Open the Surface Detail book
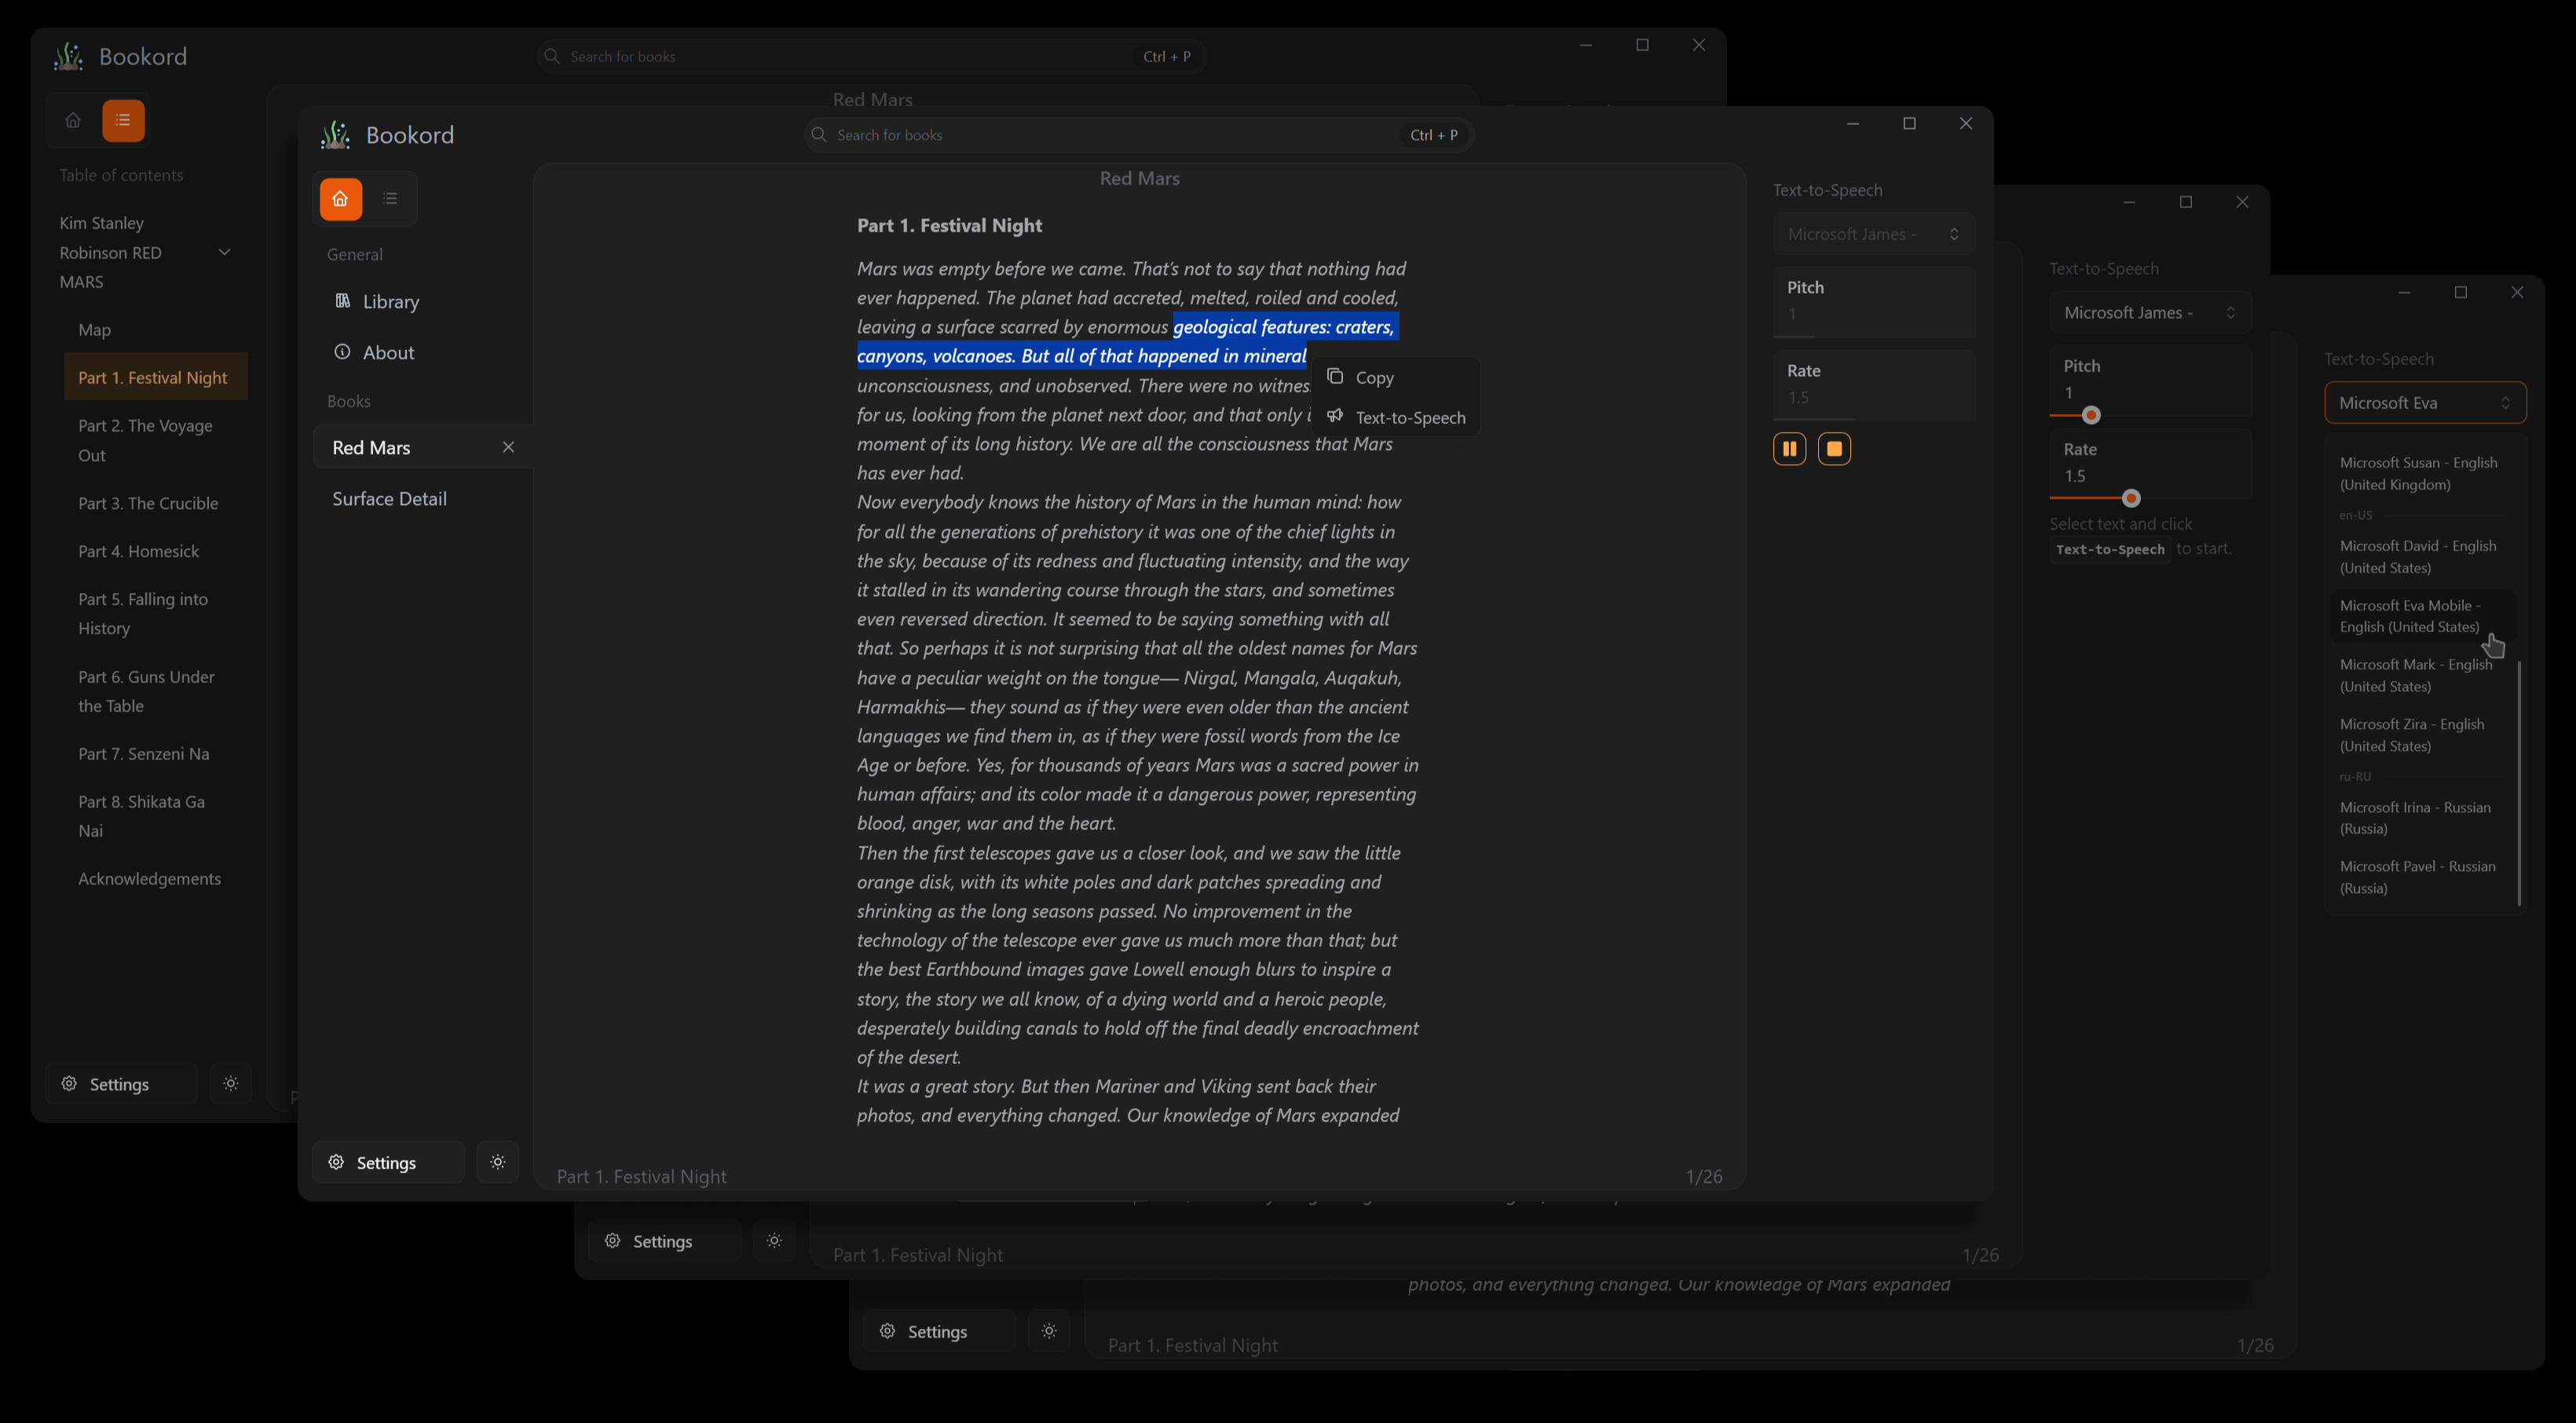 point(389,499)
